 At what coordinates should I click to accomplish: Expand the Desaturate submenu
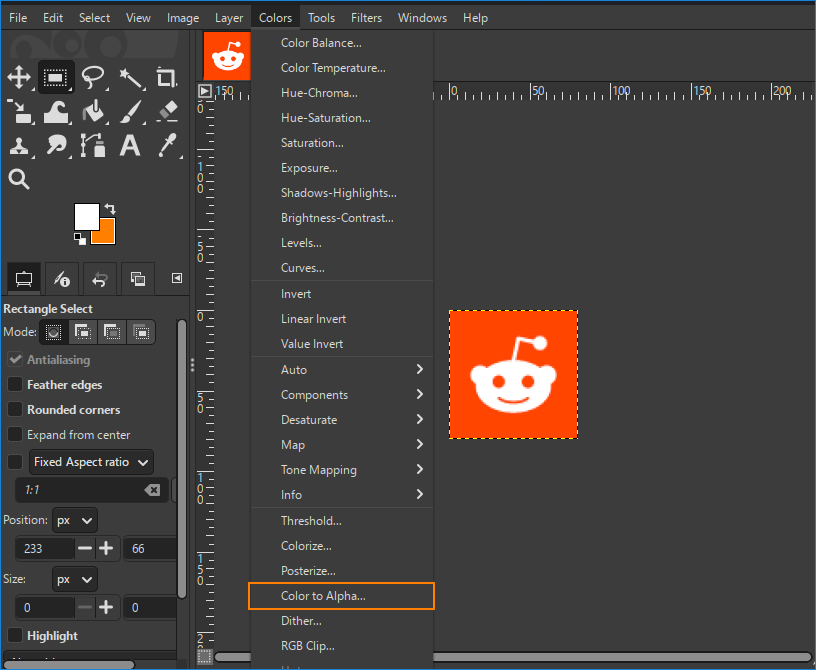[x=342, y=420]
